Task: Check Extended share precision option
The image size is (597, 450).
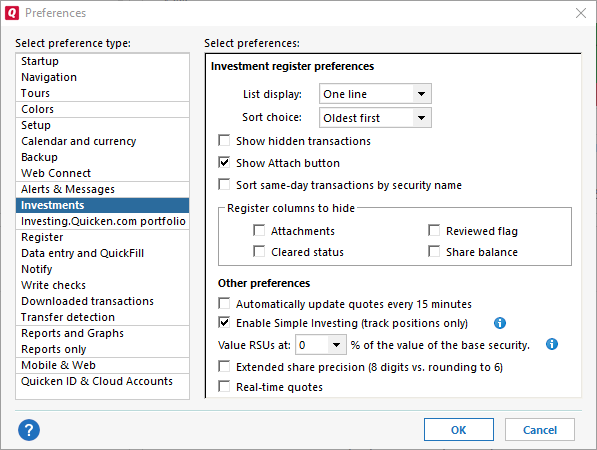Action: coord(224,367)
